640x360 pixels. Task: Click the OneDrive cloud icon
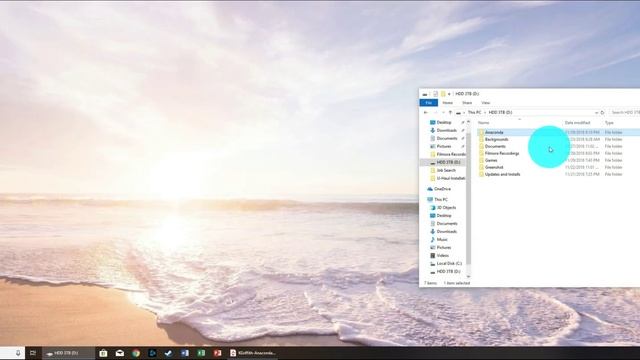click(429, 189)
